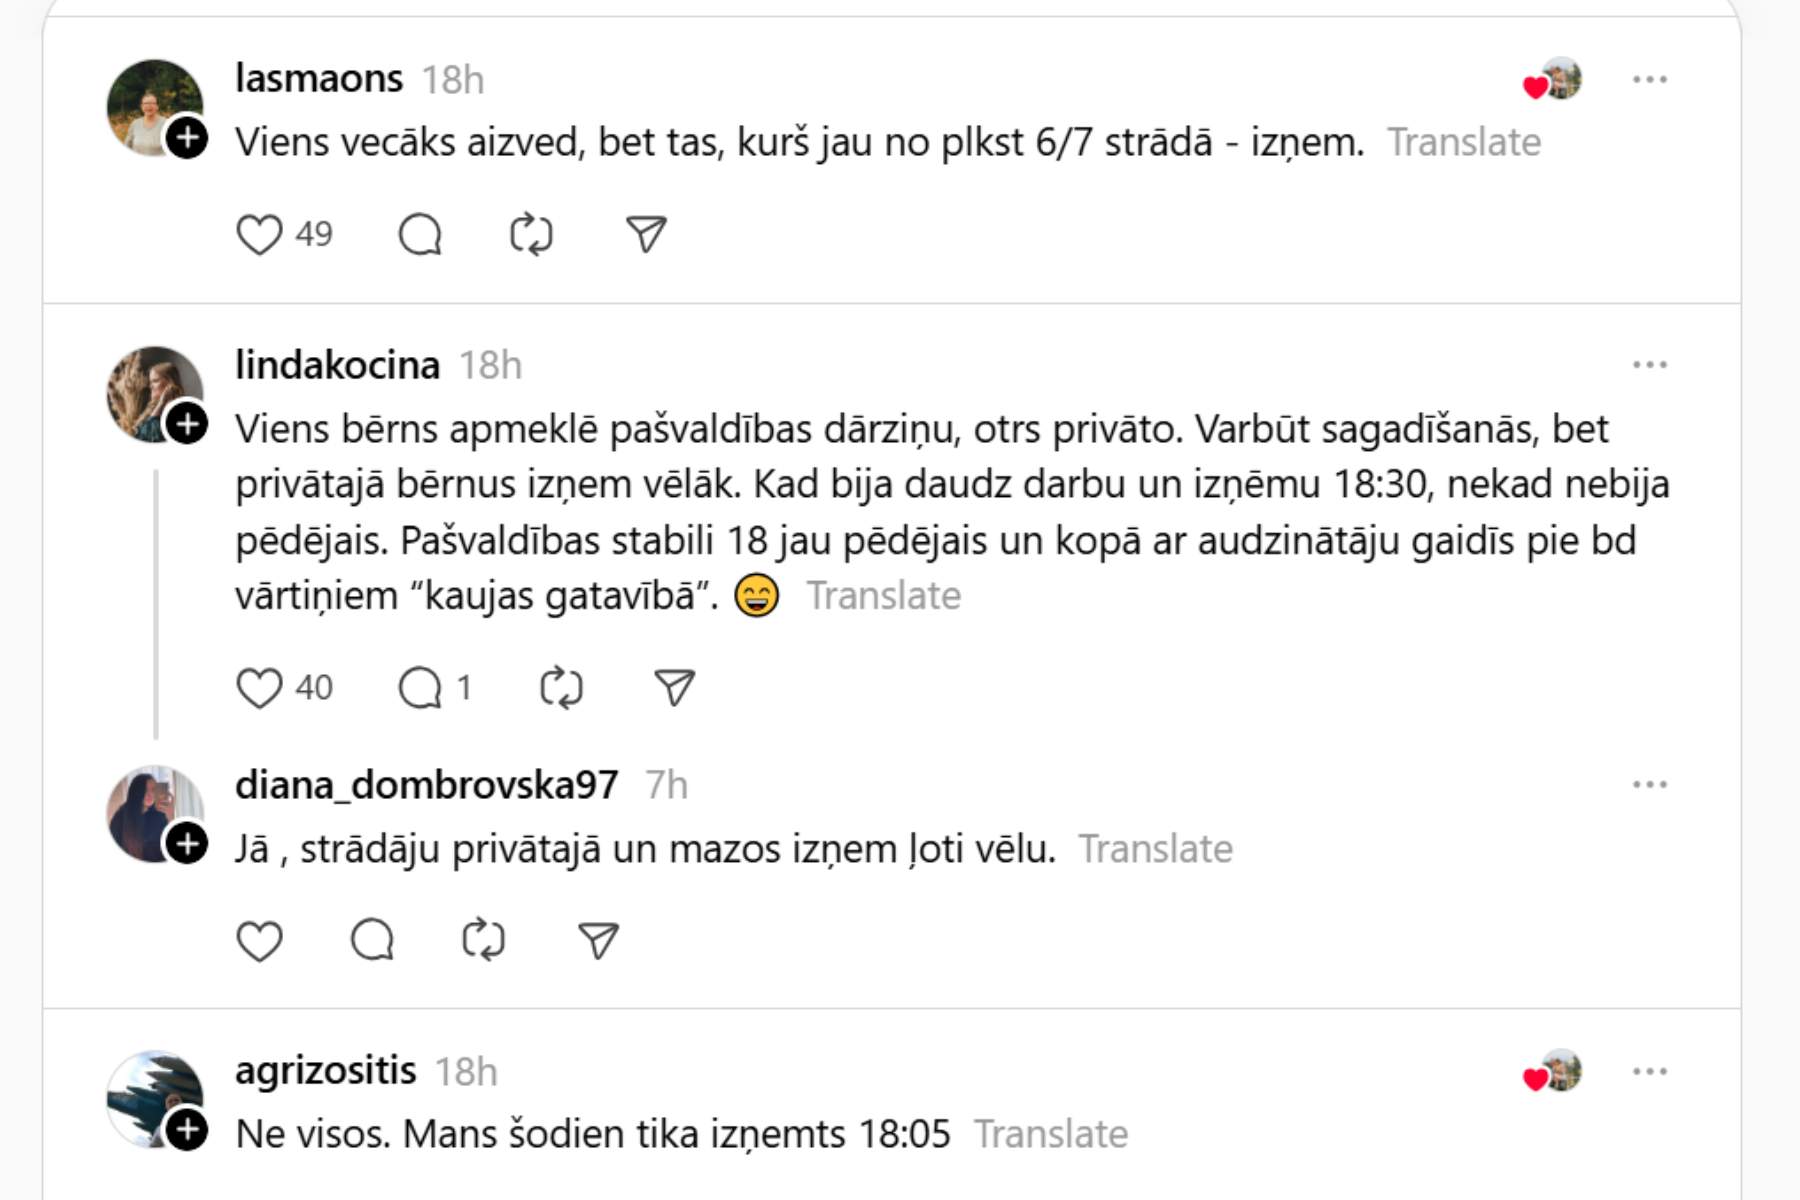The height and width of the screenshot is (1200, 1800).
Task: Follow agrizositis using plus badge
Action: [187, 1130]
